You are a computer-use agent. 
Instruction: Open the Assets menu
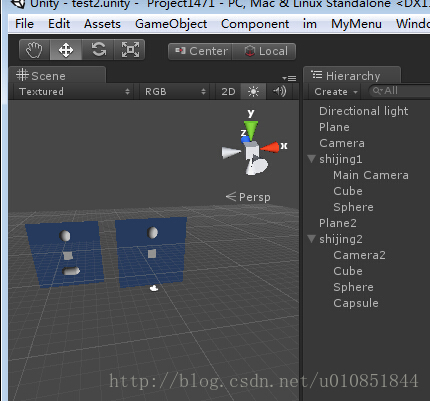tap(102, 24)
